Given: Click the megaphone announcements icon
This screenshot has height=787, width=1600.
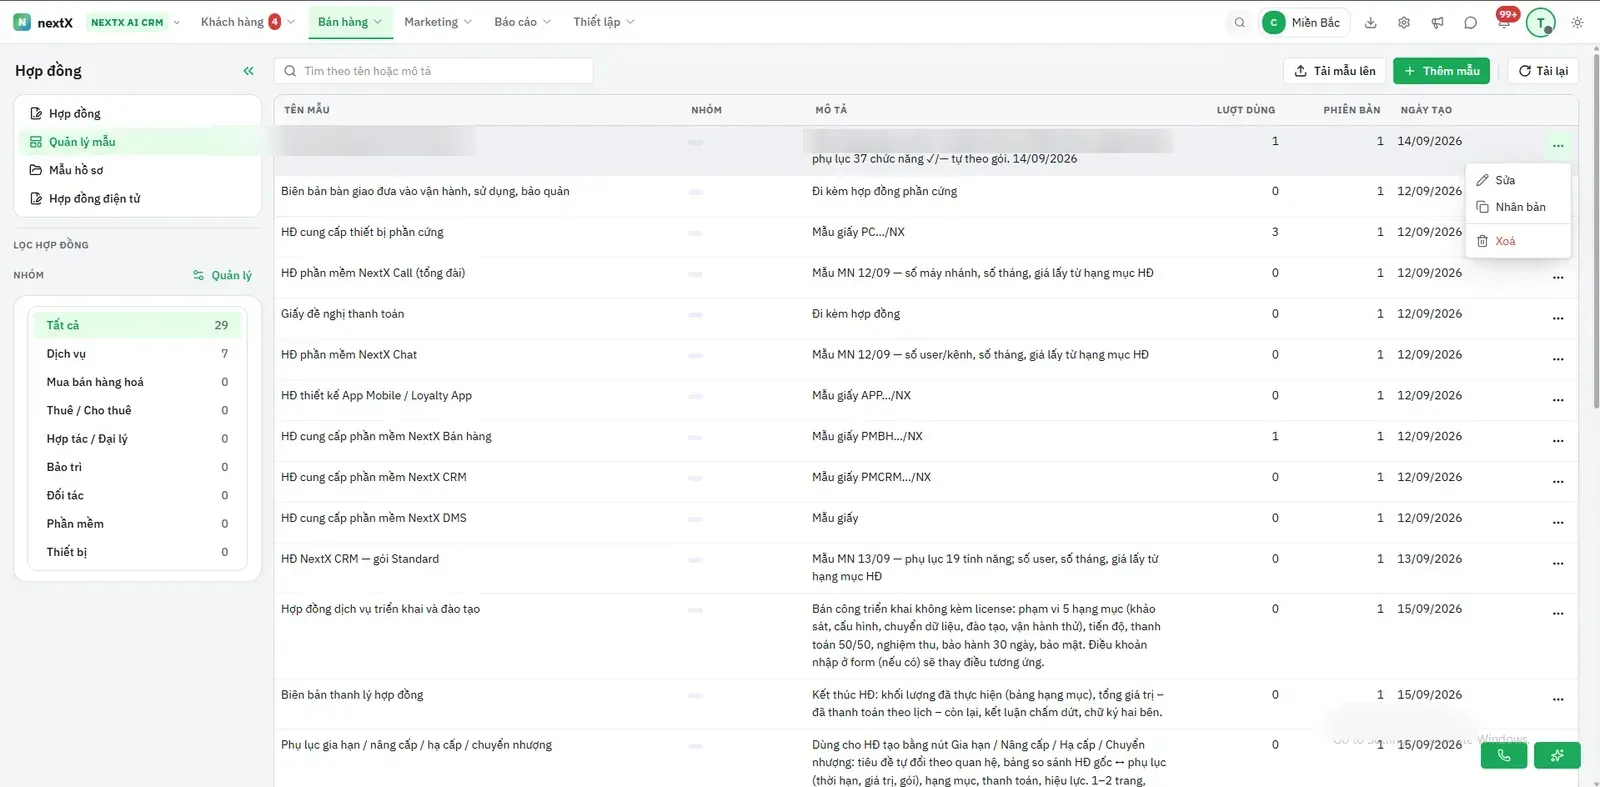Looking at the screenshot, I should tap(1437, 22).
